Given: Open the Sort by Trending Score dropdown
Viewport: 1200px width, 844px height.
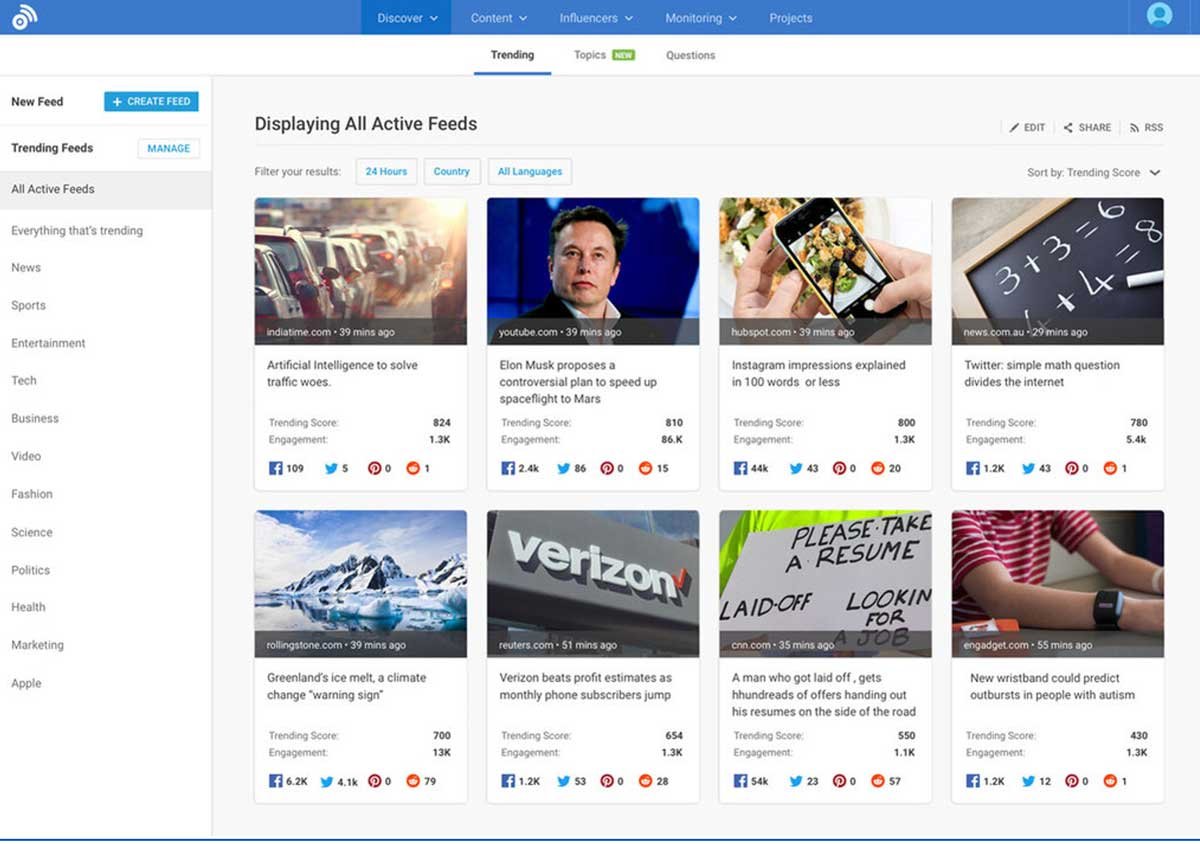Looking at the screenshot, I should tap(1094, 173).
